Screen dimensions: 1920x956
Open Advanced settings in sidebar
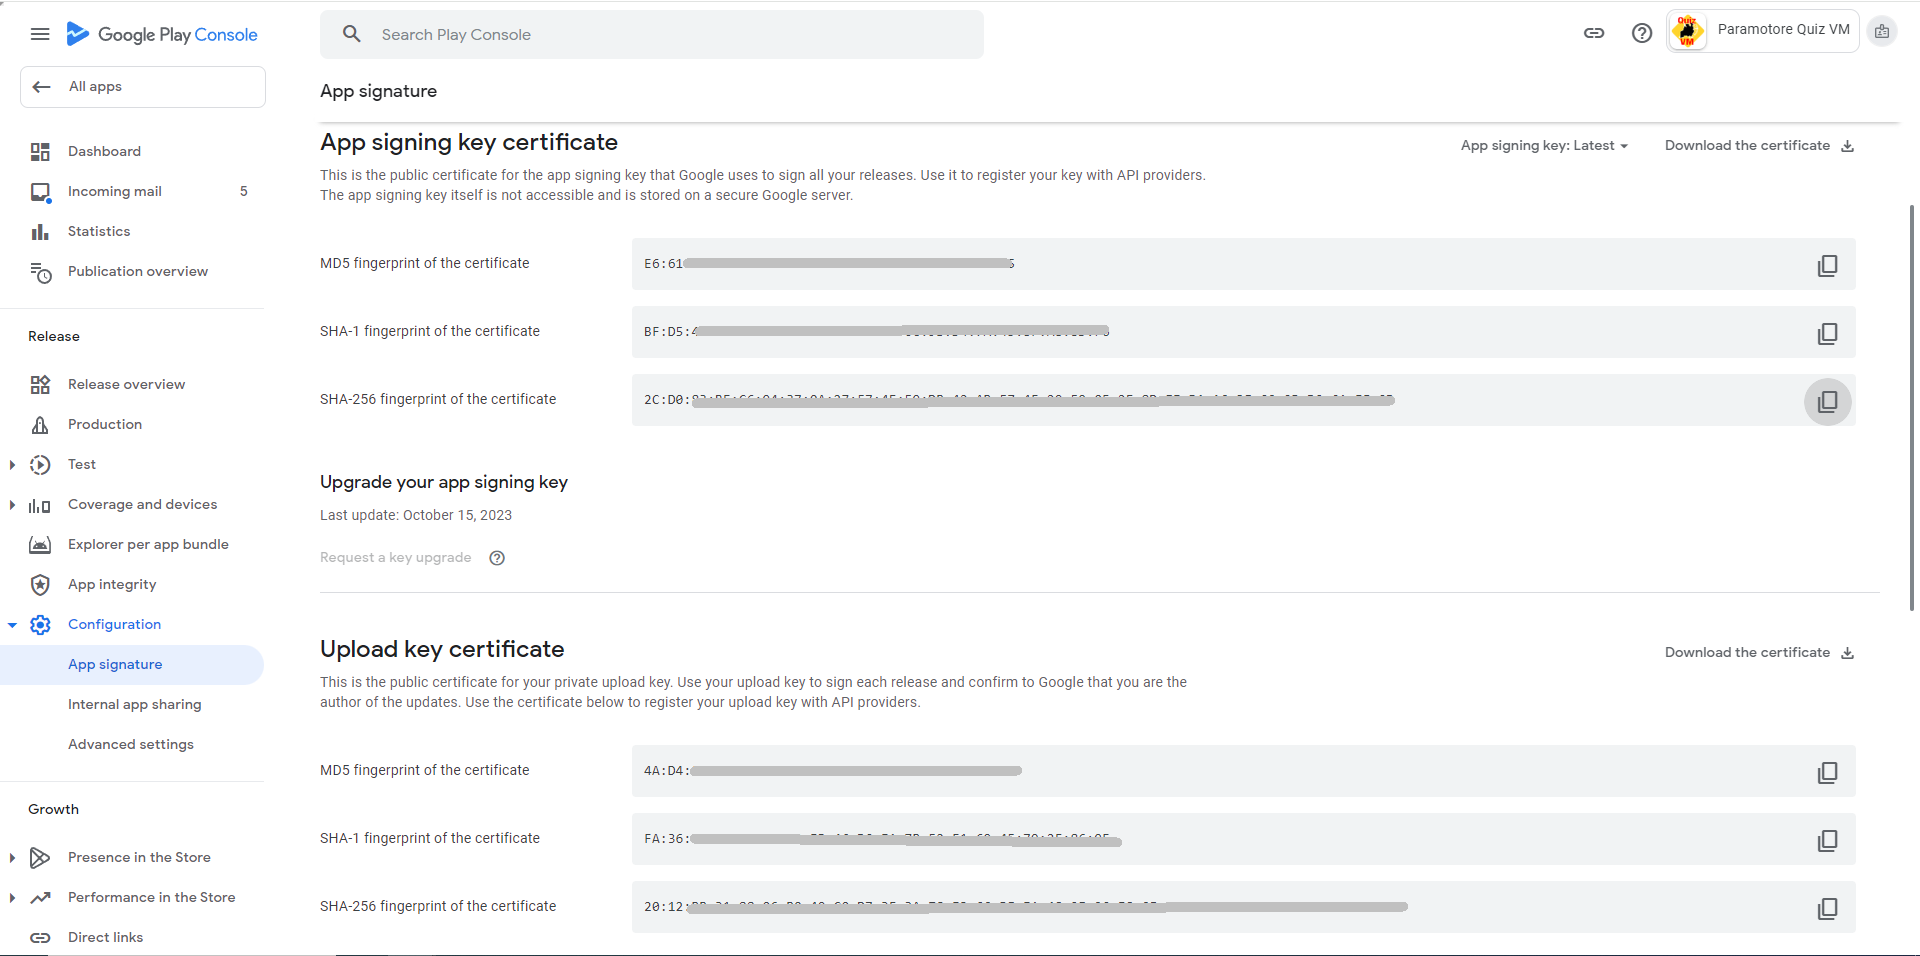tap(131, 745)
